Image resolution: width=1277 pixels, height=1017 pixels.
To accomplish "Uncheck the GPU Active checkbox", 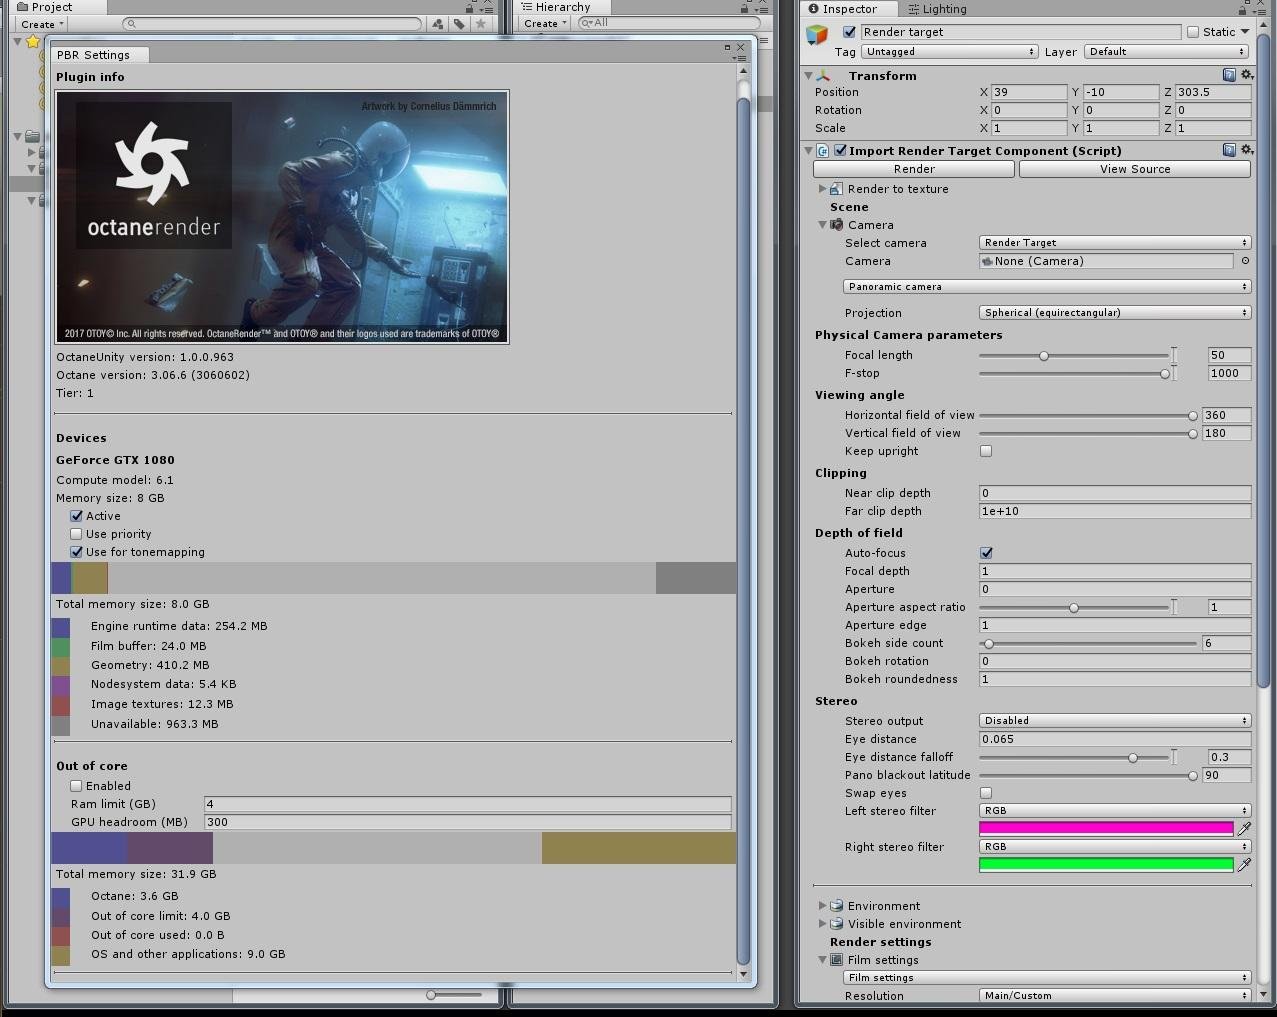I will tap(76, 516).
